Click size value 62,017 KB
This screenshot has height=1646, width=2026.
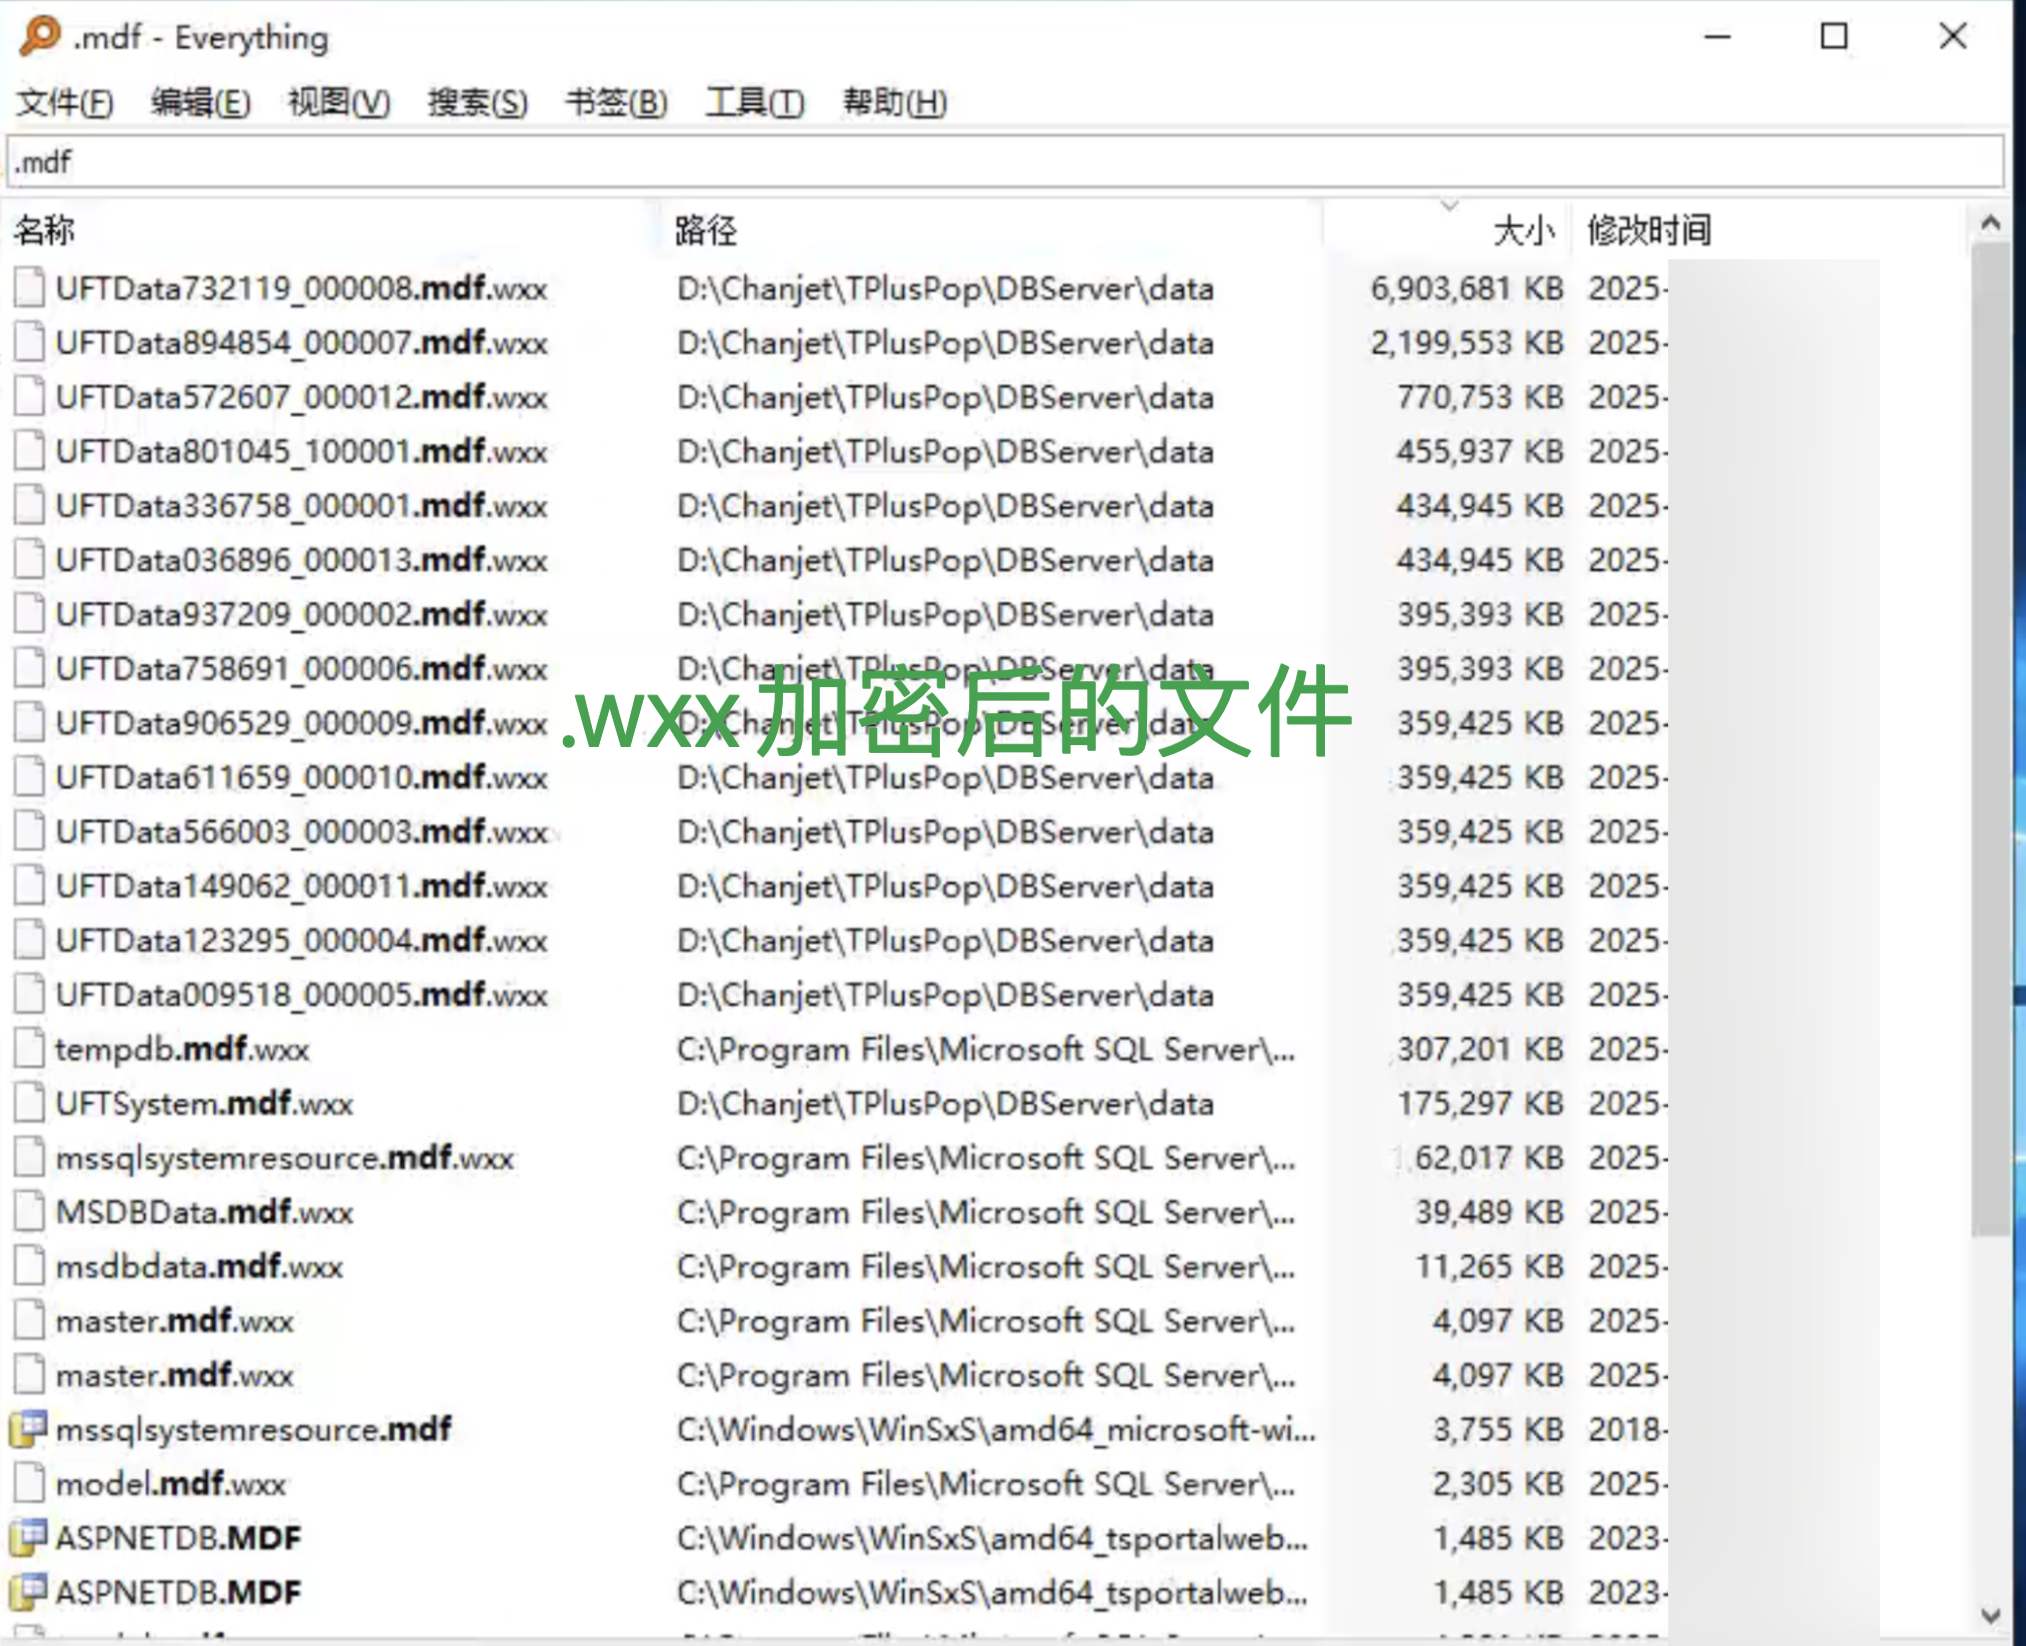coord(1488,1158)
